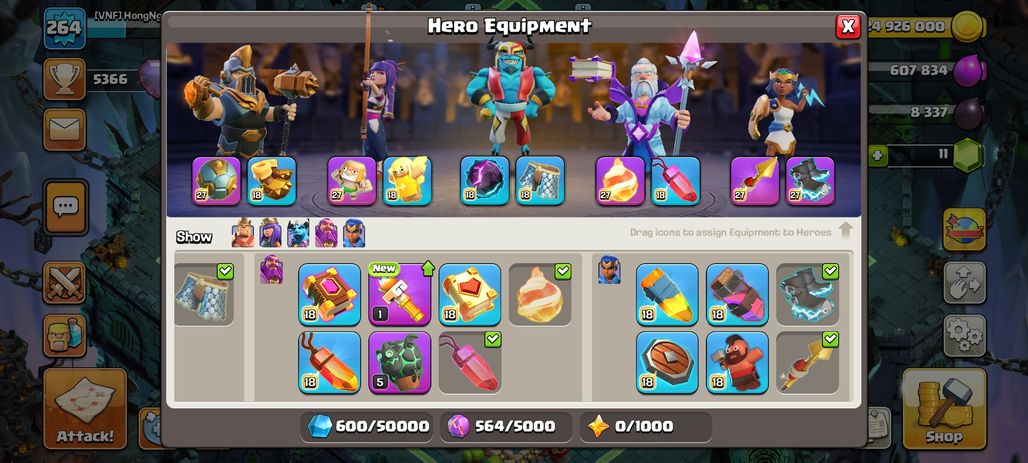Select the Grand Warden filter tab
Screen dimensions: 1028x463
tap(326, 233)
